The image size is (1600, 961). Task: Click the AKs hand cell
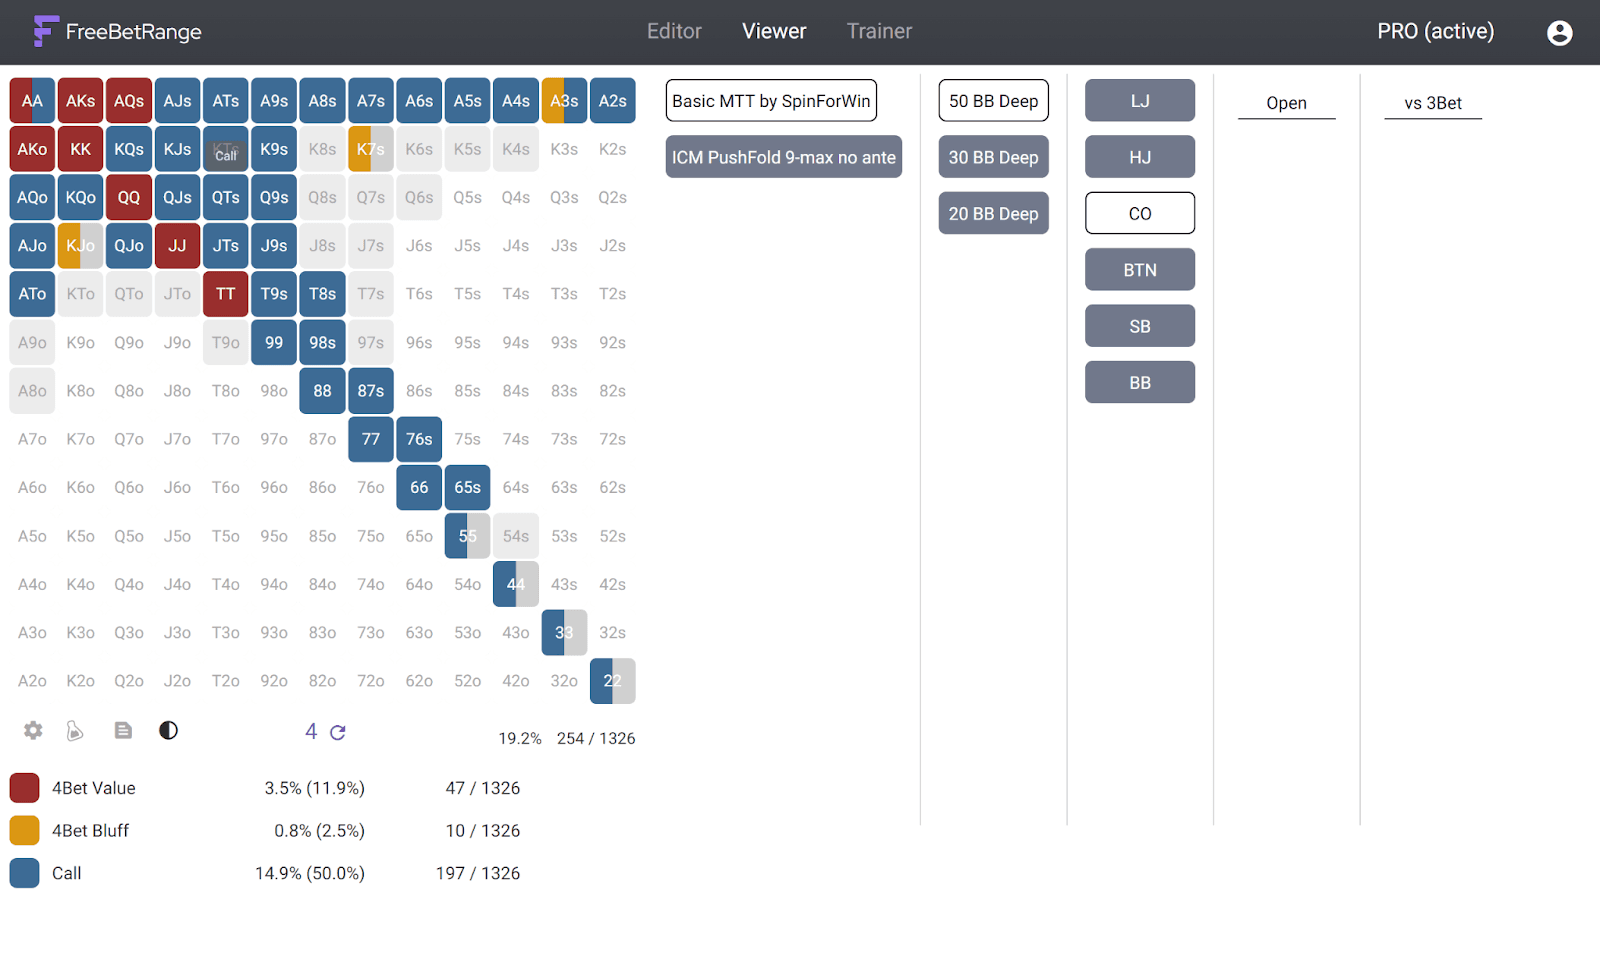click(80, 101)
